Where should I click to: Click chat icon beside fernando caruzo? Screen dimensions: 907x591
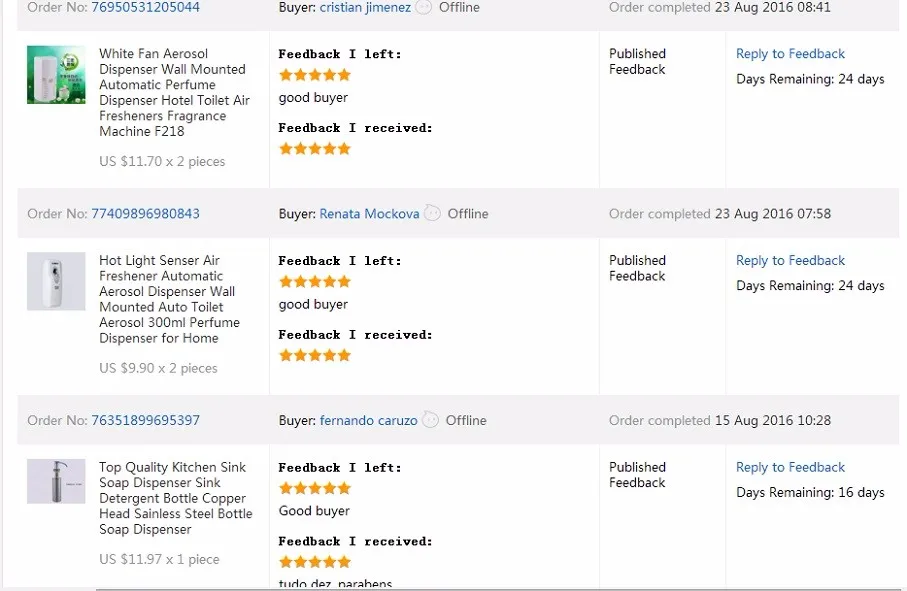(x=430, y=420)
